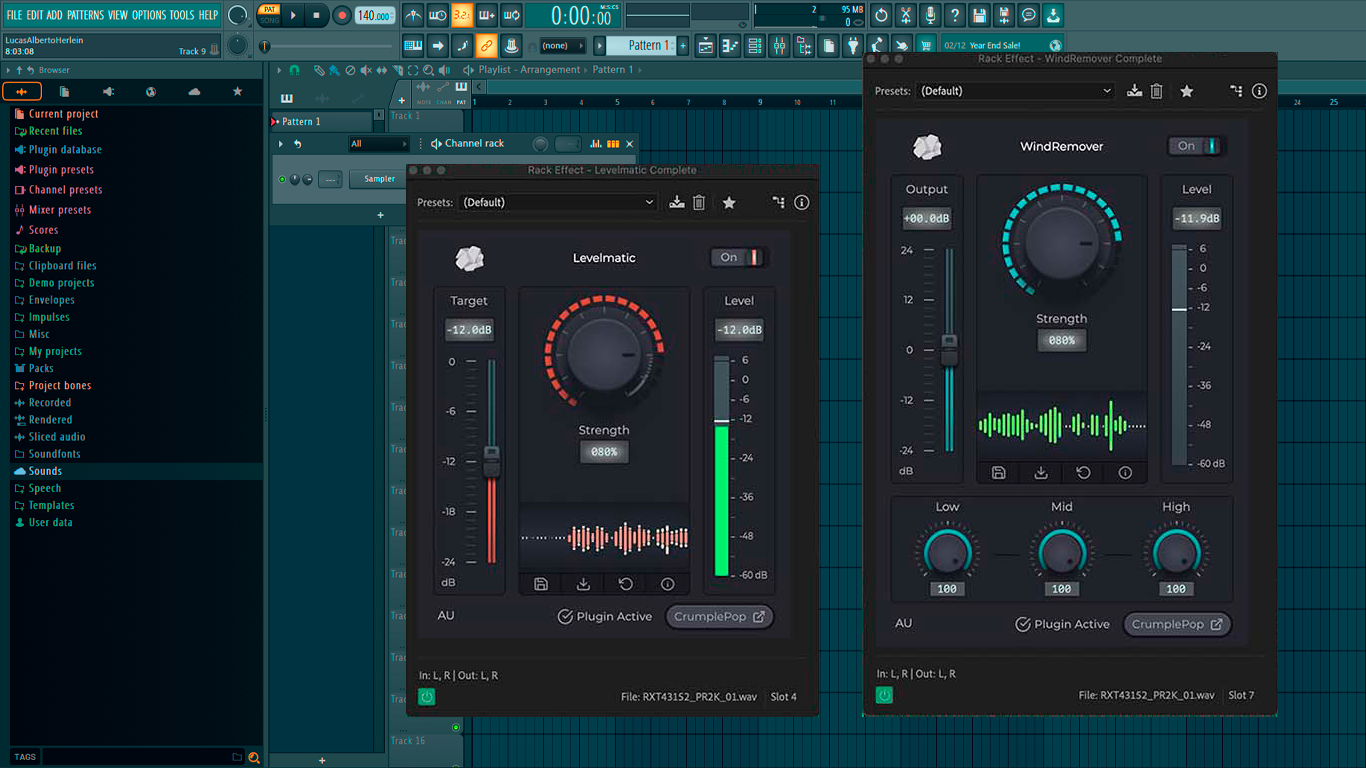Open the Levelmatic Presets dropdown
This screenshot has height=768, width=1366.
(x=557, y=203)
